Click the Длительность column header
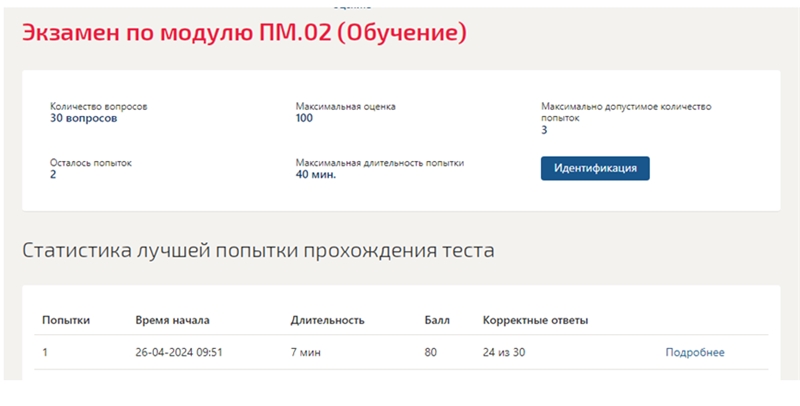Screen dimensions: 800x406 pos(328,320)
